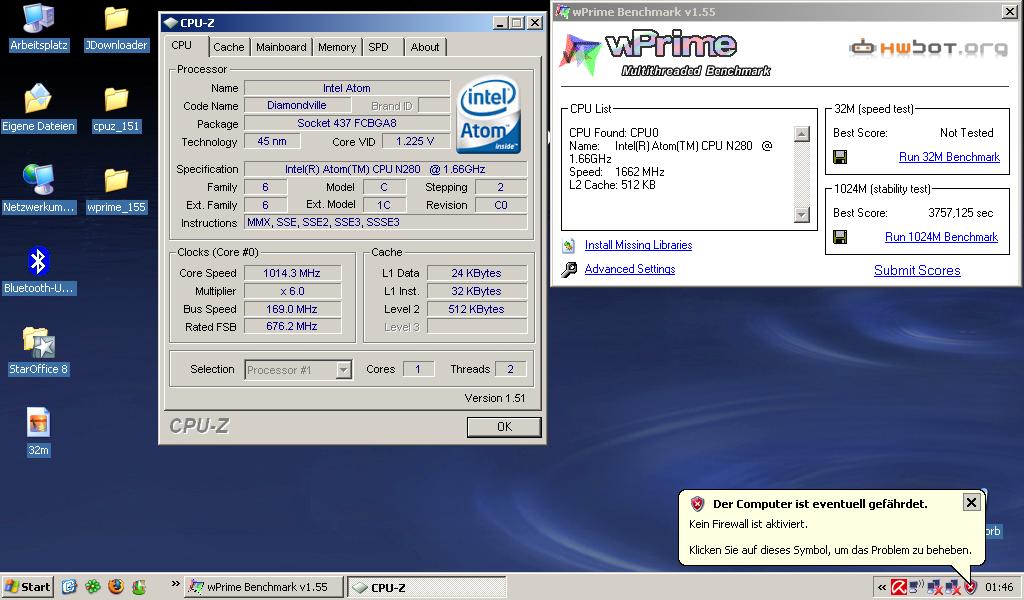Select the Bluetooth desktop shortcut
The width and height of the screenshot is (1024, 600).
point(38,261)
